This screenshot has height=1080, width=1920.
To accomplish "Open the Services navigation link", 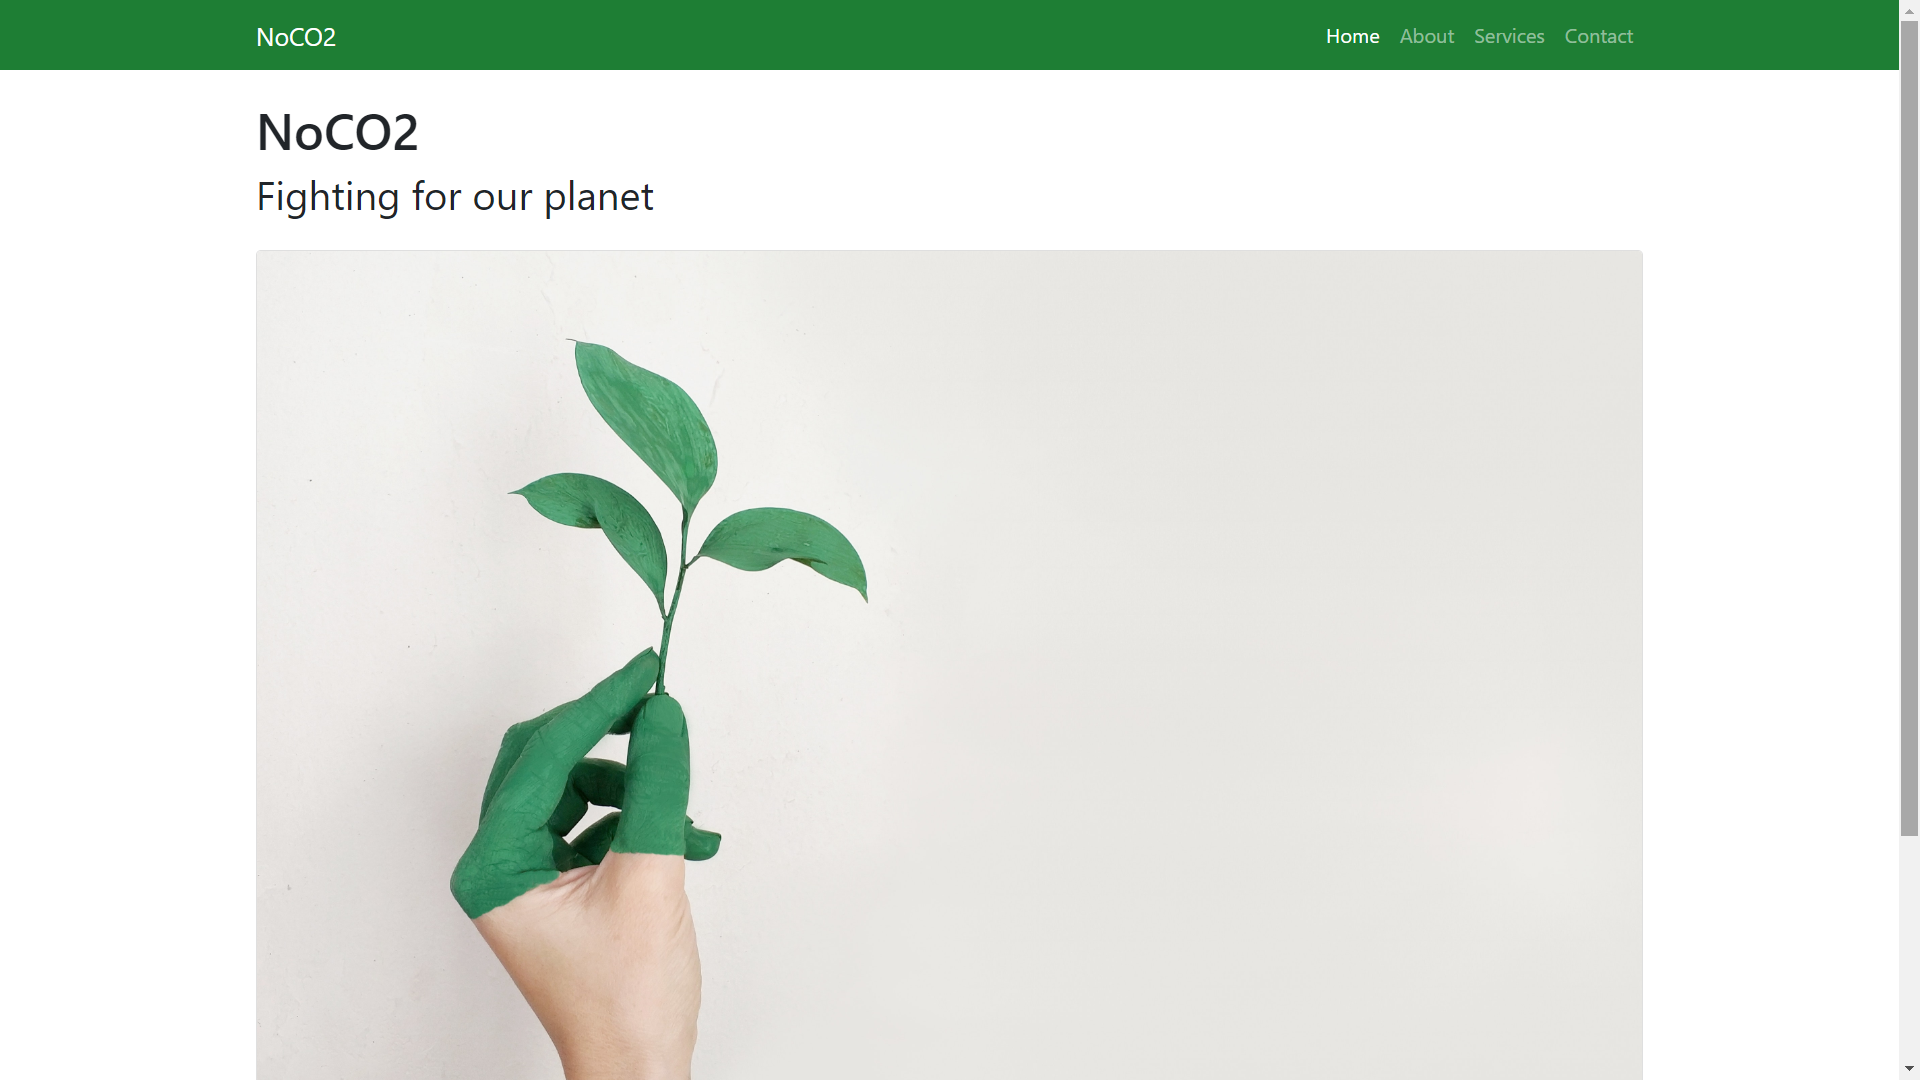I will coord(1509,36).
